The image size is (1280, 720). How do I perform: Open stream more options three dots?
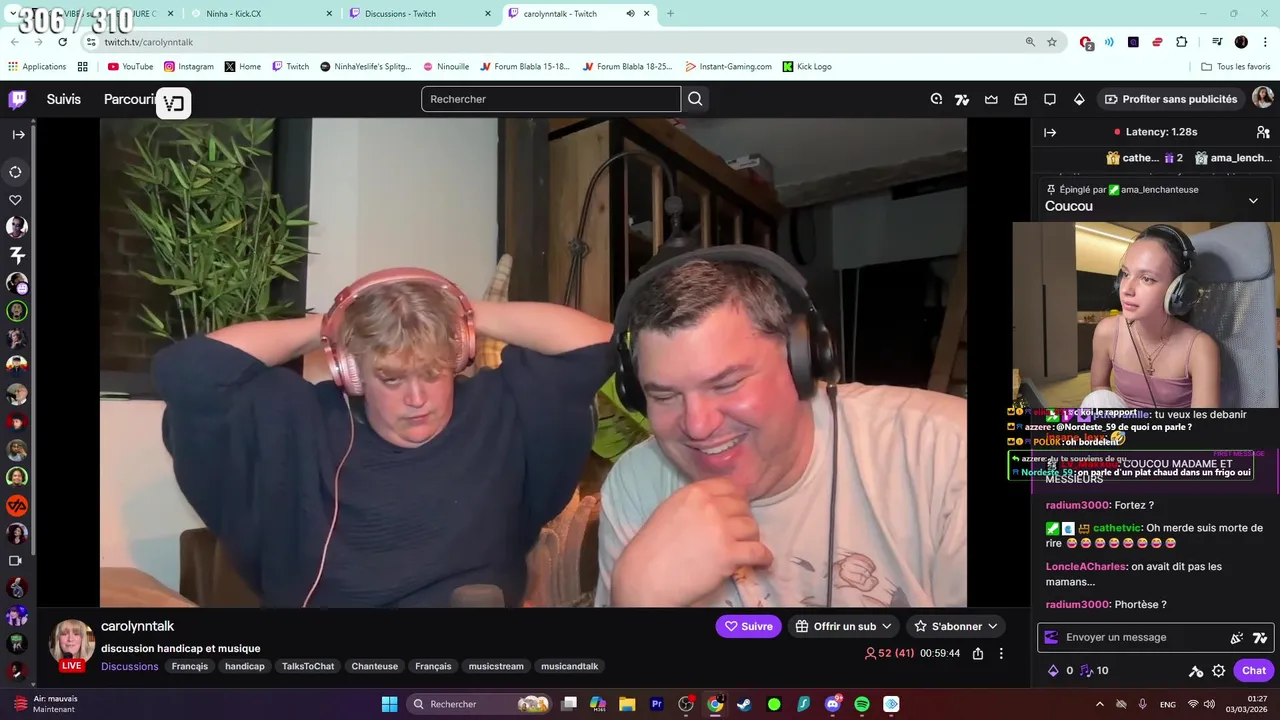1001,653
